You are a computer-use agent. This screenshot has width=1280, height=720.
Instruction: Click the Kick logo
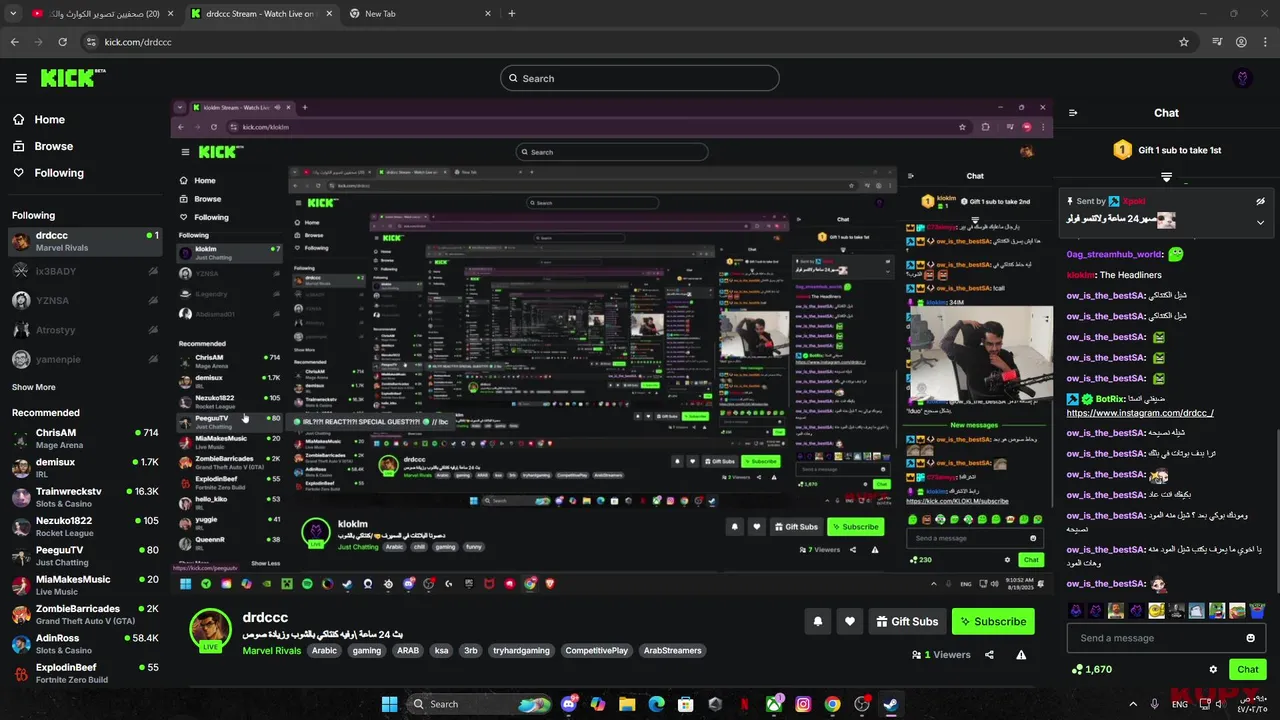73,78
